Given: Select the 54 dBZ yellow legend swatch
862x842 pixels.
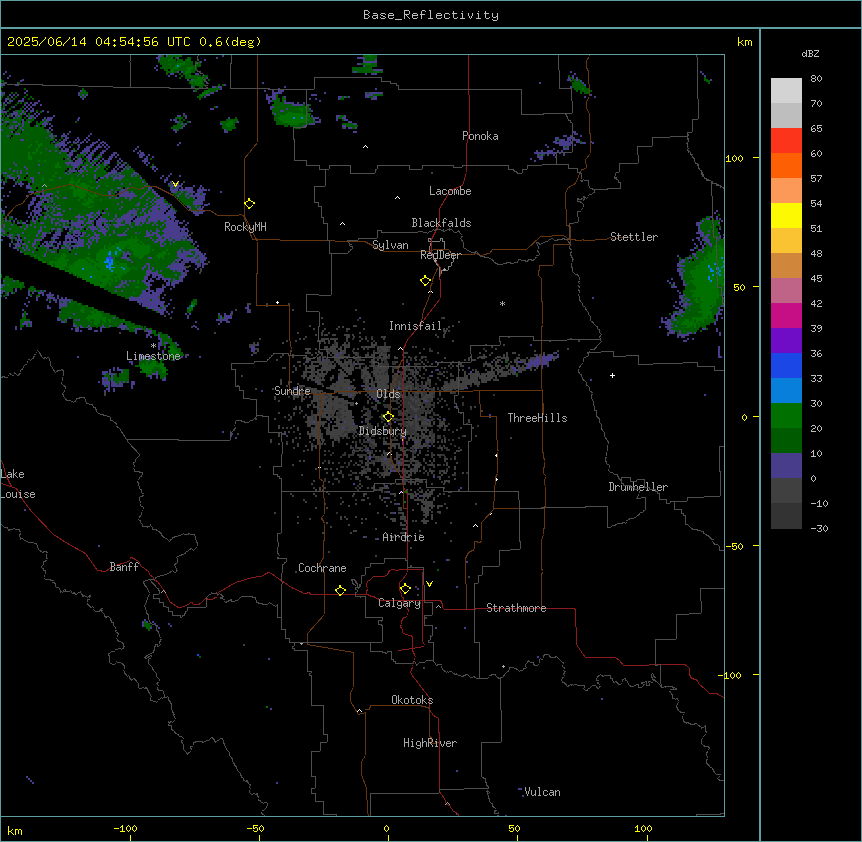Looking at the screenshot, I should [x=786, y=215].
